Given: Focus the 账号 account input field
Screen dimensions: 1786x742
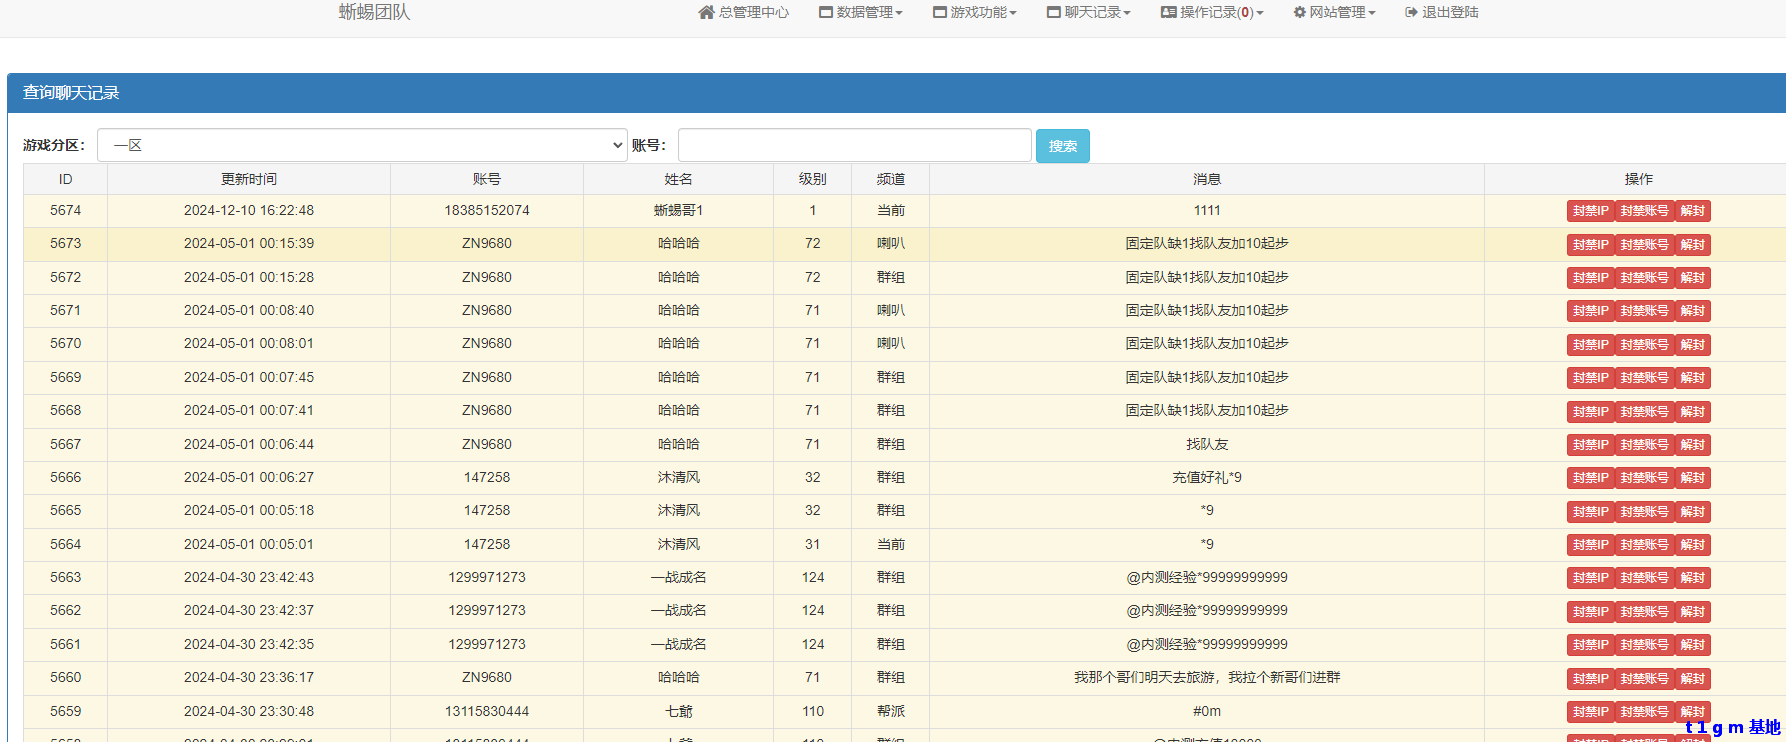Looking at the screenshot, I should click(854, 145).
